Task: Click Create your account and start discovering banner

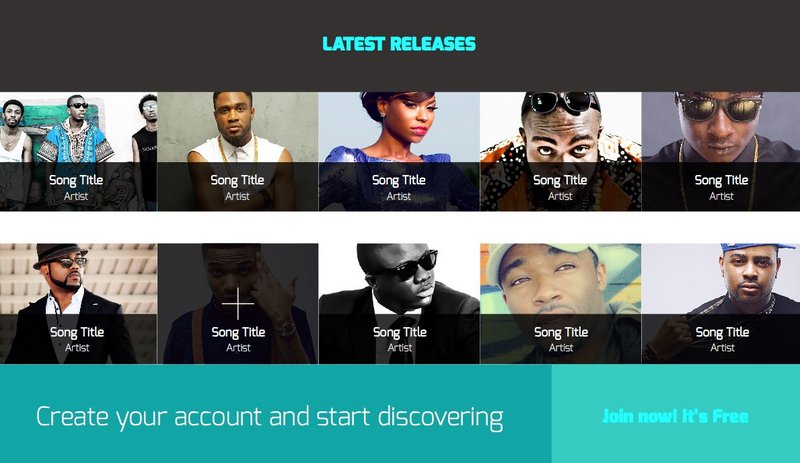Action: coord(269,417)
